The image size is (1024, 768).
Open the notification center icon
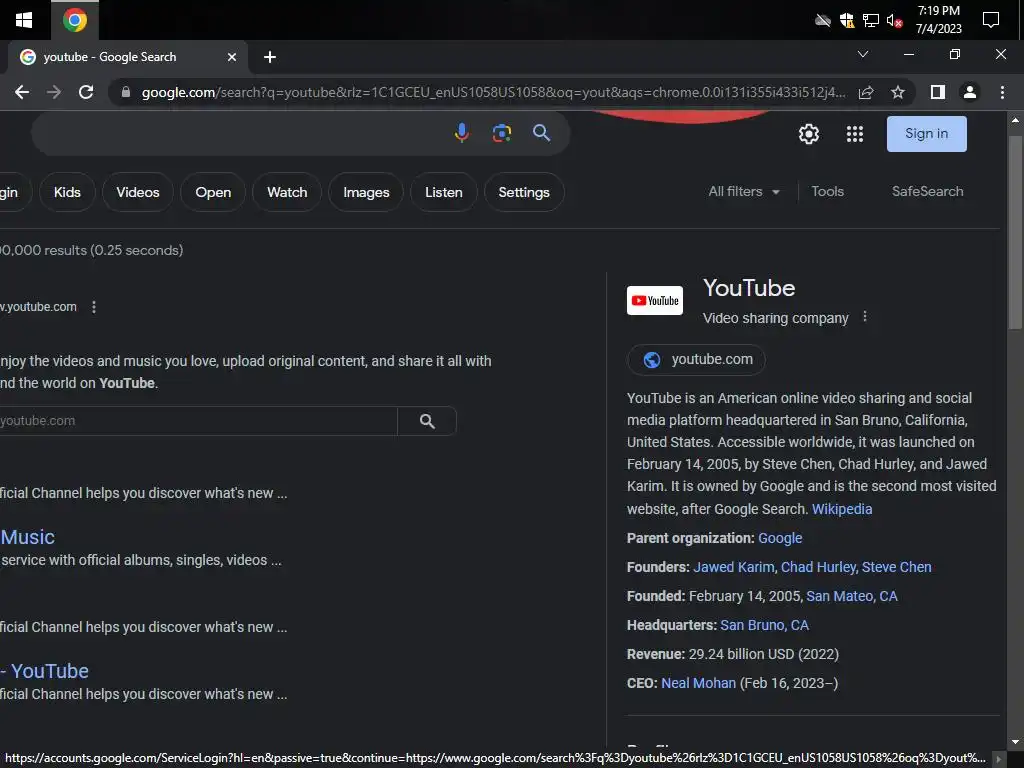coord(991,20)
